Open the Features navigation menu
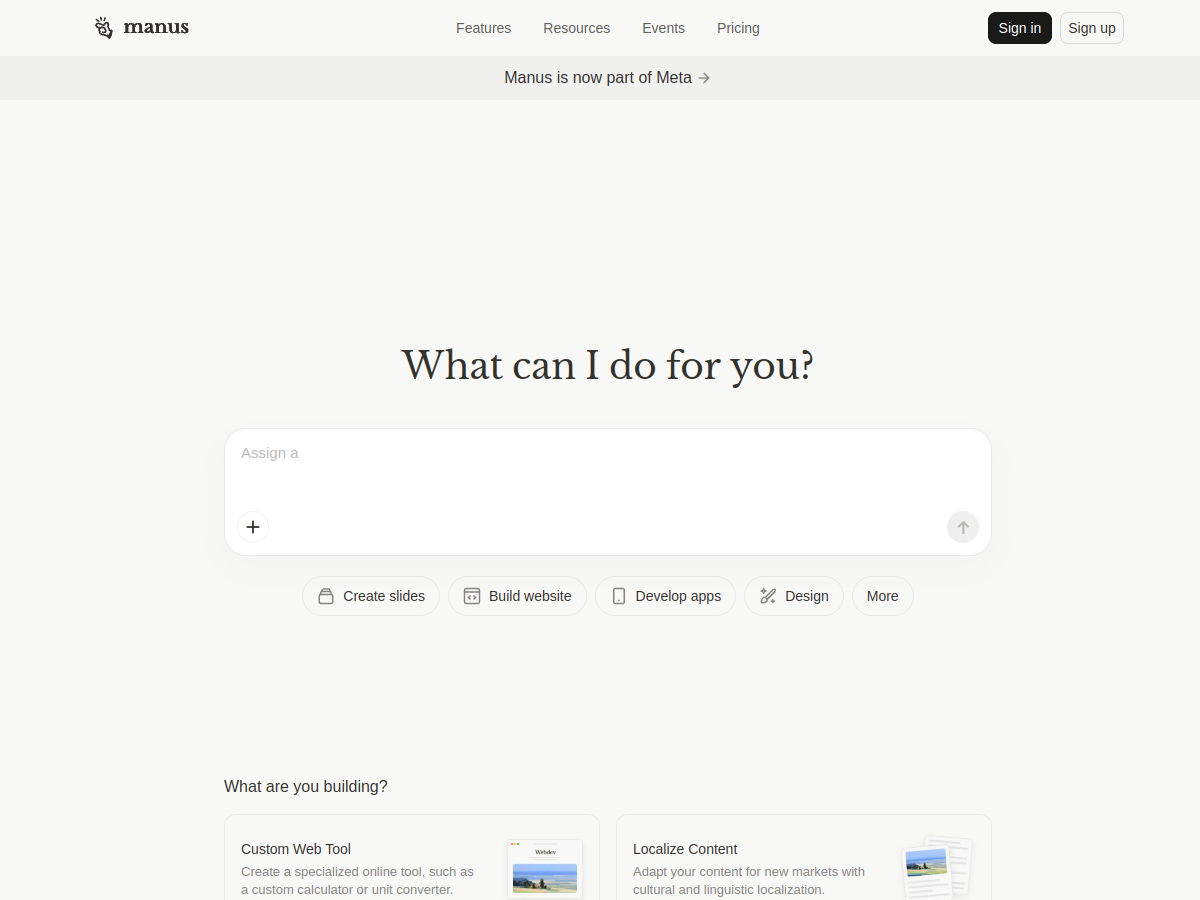The image size is (1200, 900). coord(483,28)
